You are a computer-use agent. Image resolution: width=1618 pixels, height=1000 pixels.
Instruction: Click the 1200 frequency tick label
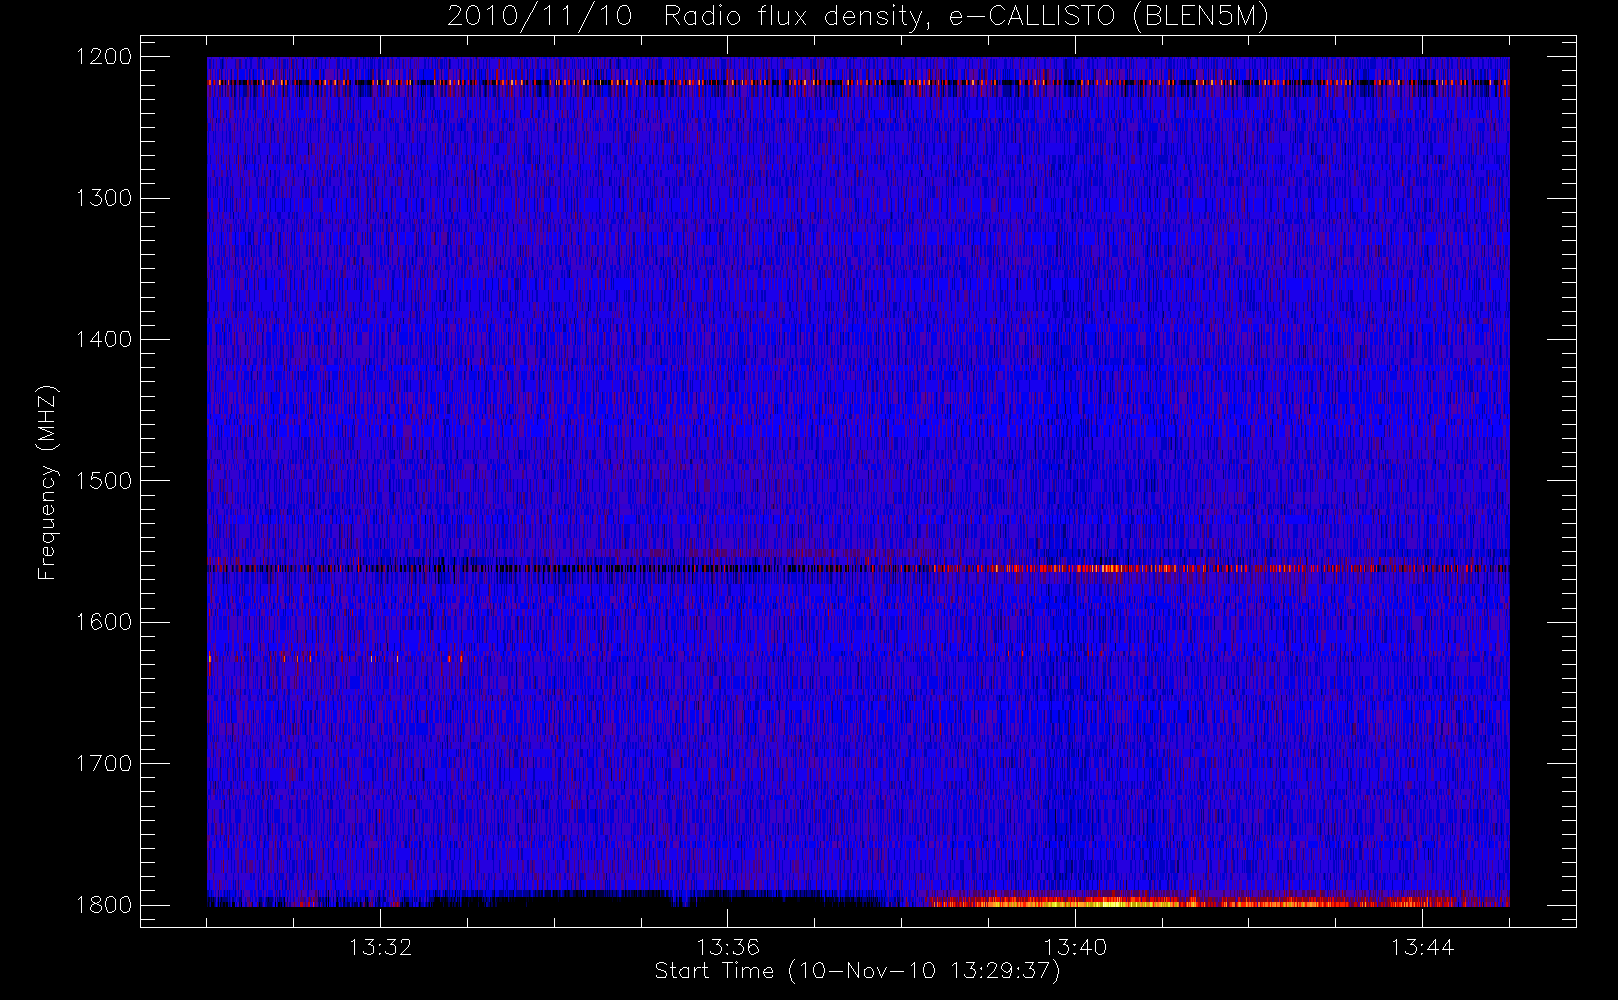coord(104,57)
